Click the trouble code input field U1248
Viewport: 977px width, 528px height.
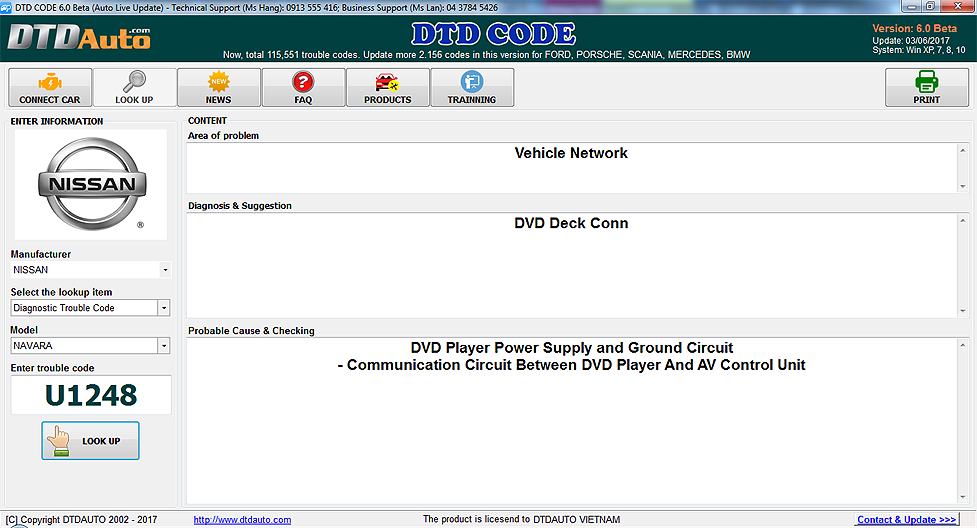coord(91,395)
